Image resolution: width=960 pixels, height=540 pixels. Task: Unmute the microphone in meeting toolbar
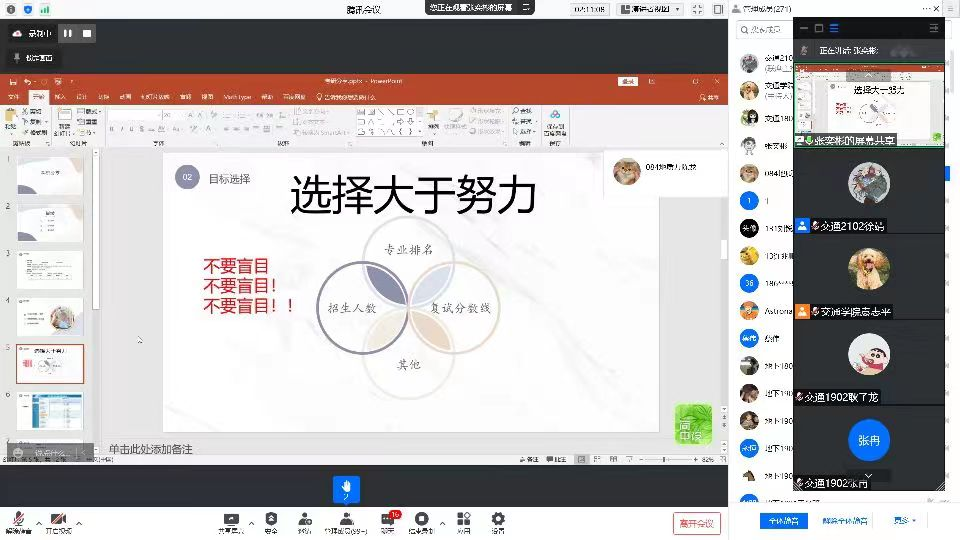click(17, 521)
